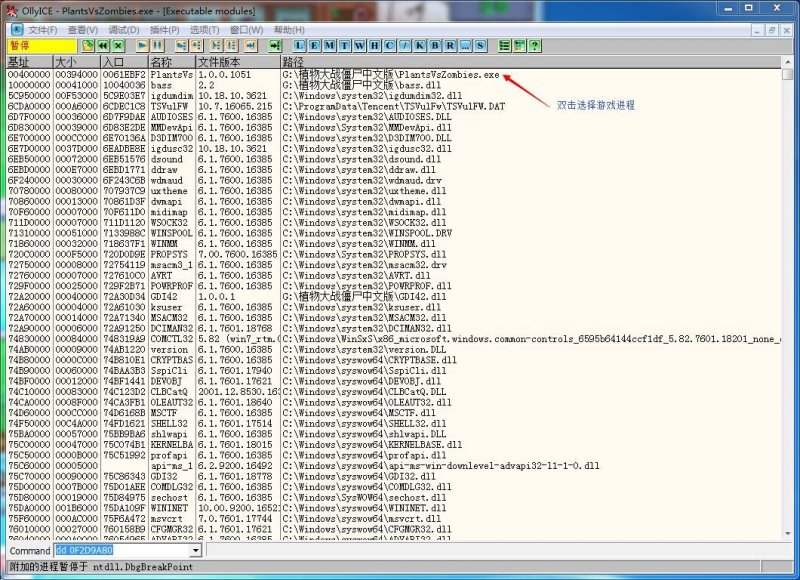This screenshot has width=800, height=580.
Task: Click entry point 0061EBF2 cell
Action: [124, 74]
